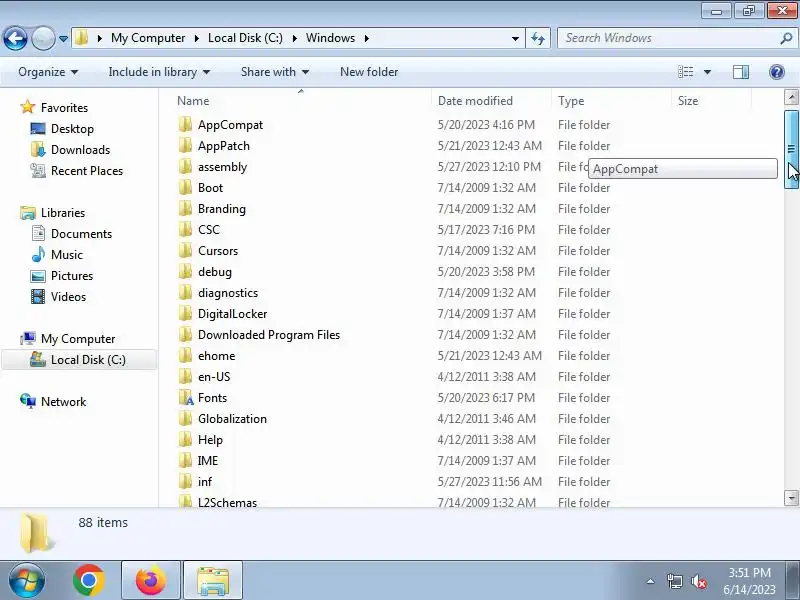Expand the arrow after Local Disk (C:) breadcrumb
The height and width of the screenshot is (600, 800).
click(x=294, y=38)
